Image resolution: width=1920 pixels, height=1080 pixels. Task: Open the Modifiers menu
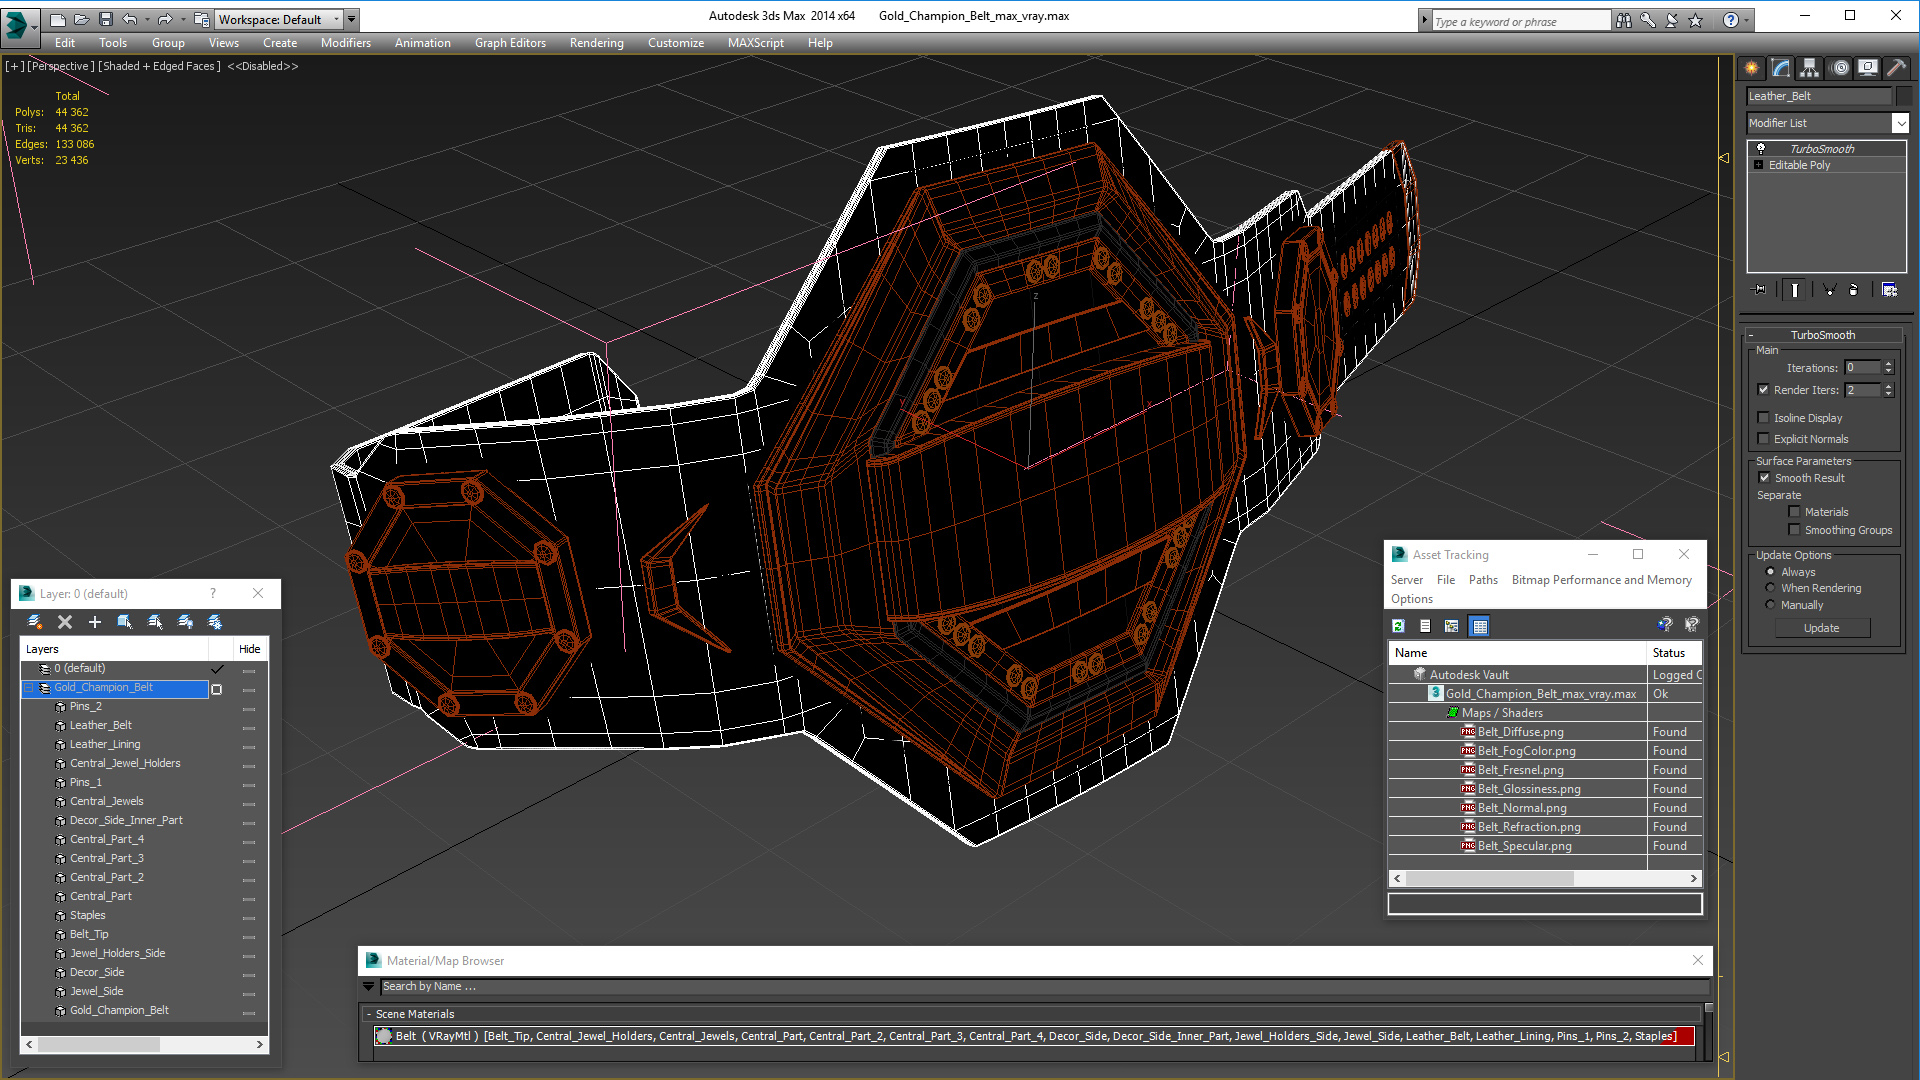pos(345,43)
